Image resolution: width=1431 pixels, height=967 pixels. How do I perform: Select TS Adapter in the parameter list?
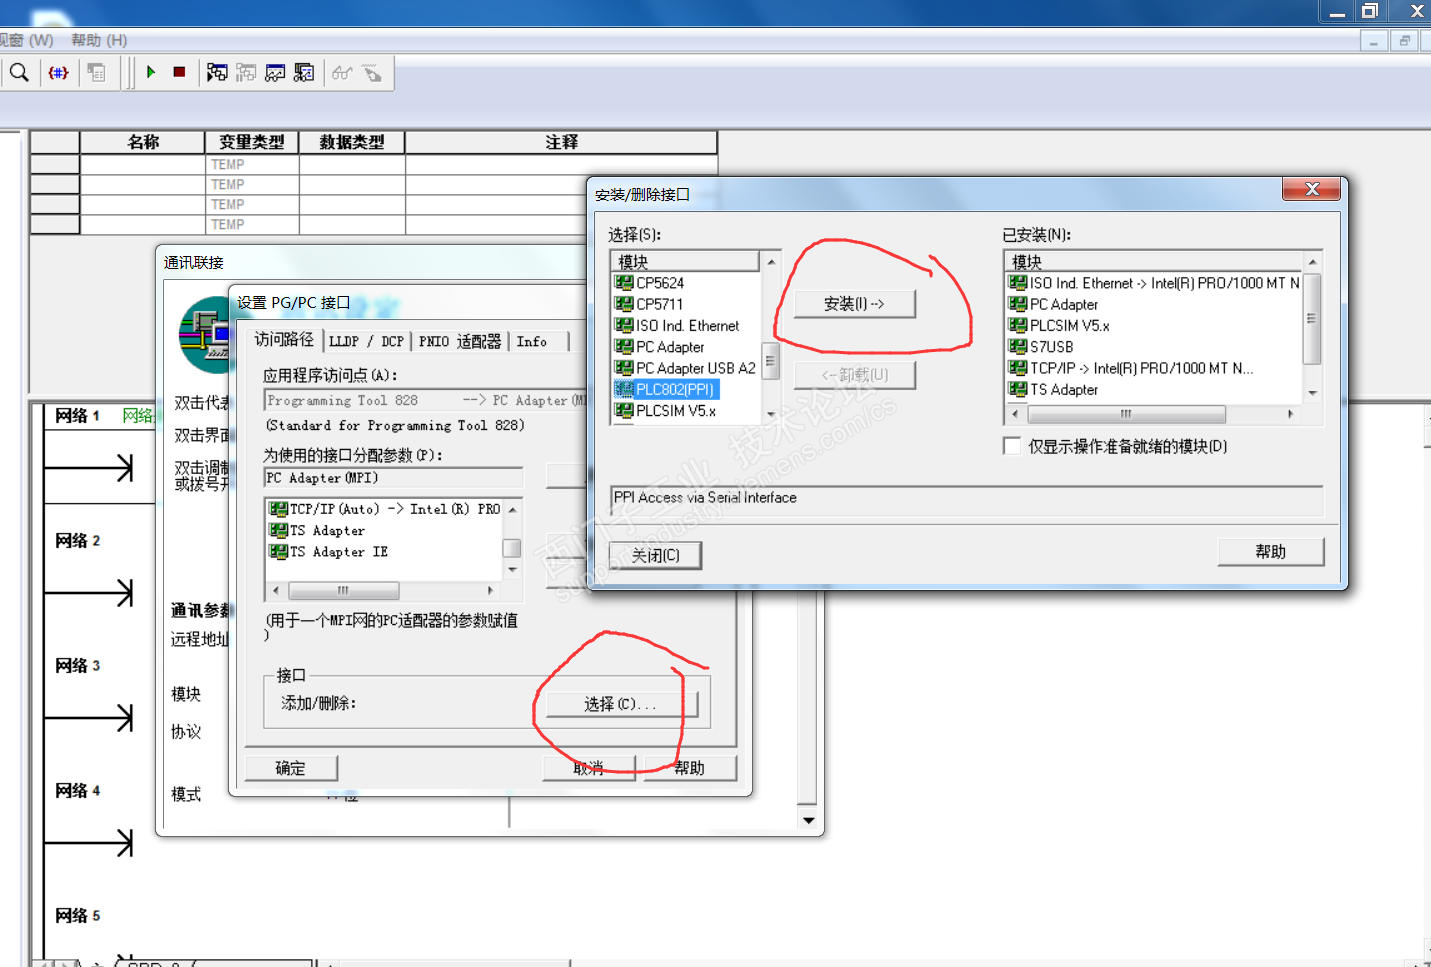pos(327,531)
